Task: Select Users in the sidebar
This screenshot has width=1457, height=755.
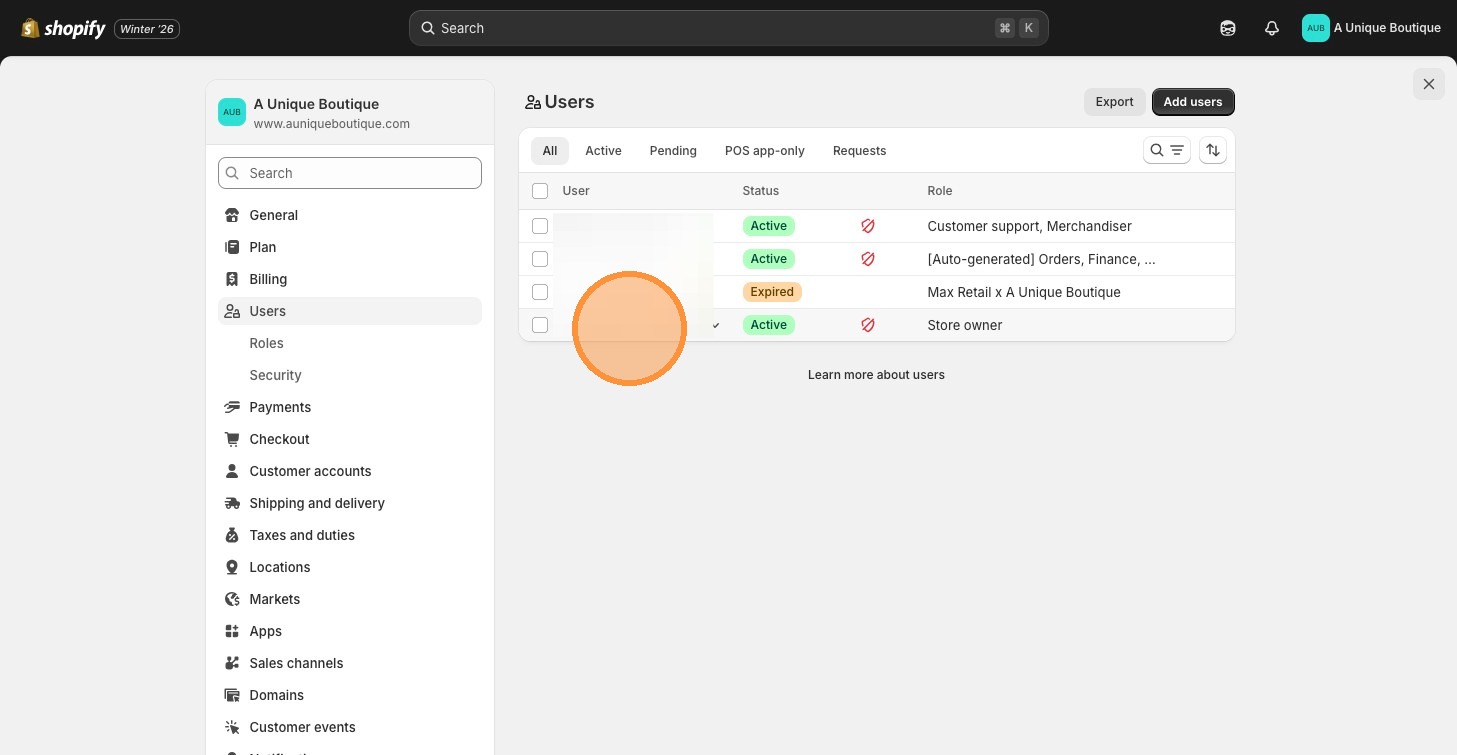Action: [x=350, y=311]
